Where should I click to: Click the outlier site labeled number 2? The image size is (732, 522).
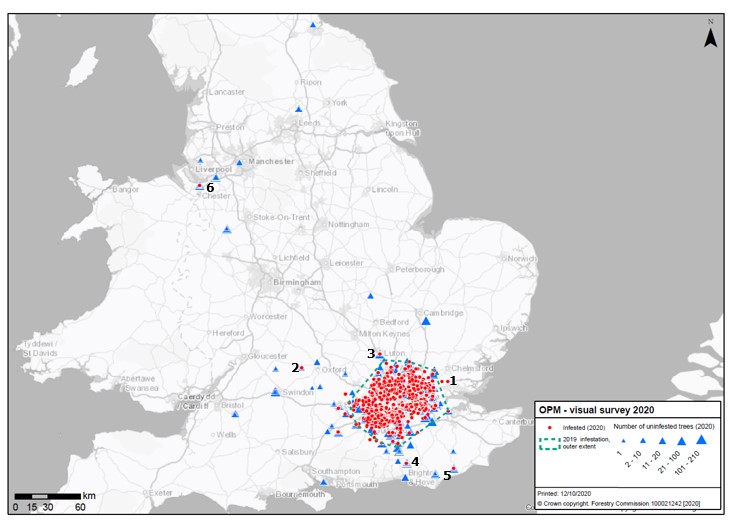pos(302,368)
